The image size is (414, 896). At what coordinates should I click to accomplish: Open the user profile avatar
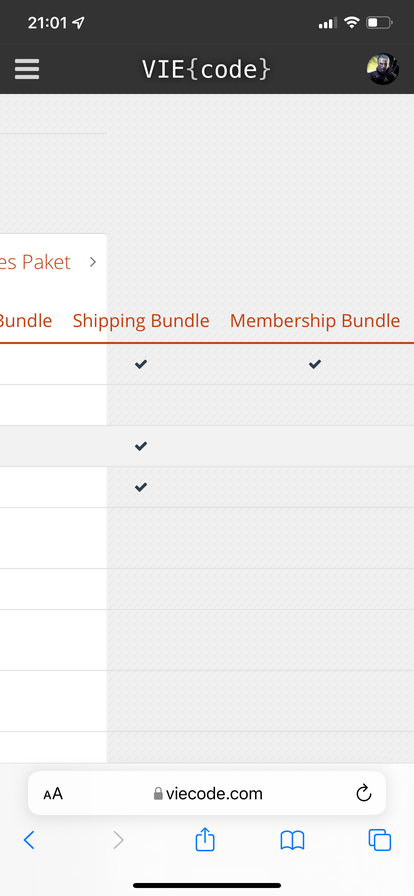tap(383, 69)
